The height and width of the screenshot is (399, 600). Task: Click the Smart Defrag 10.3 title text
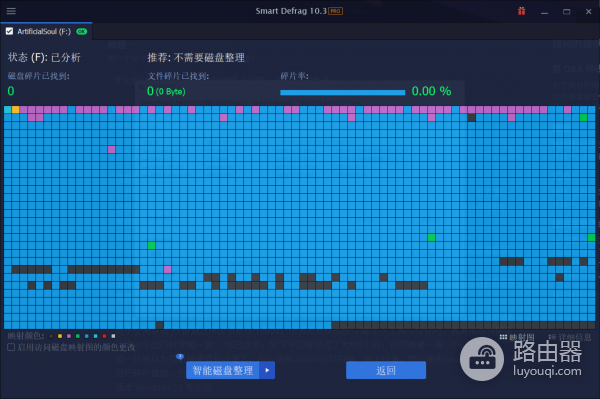tap(291, 11)
